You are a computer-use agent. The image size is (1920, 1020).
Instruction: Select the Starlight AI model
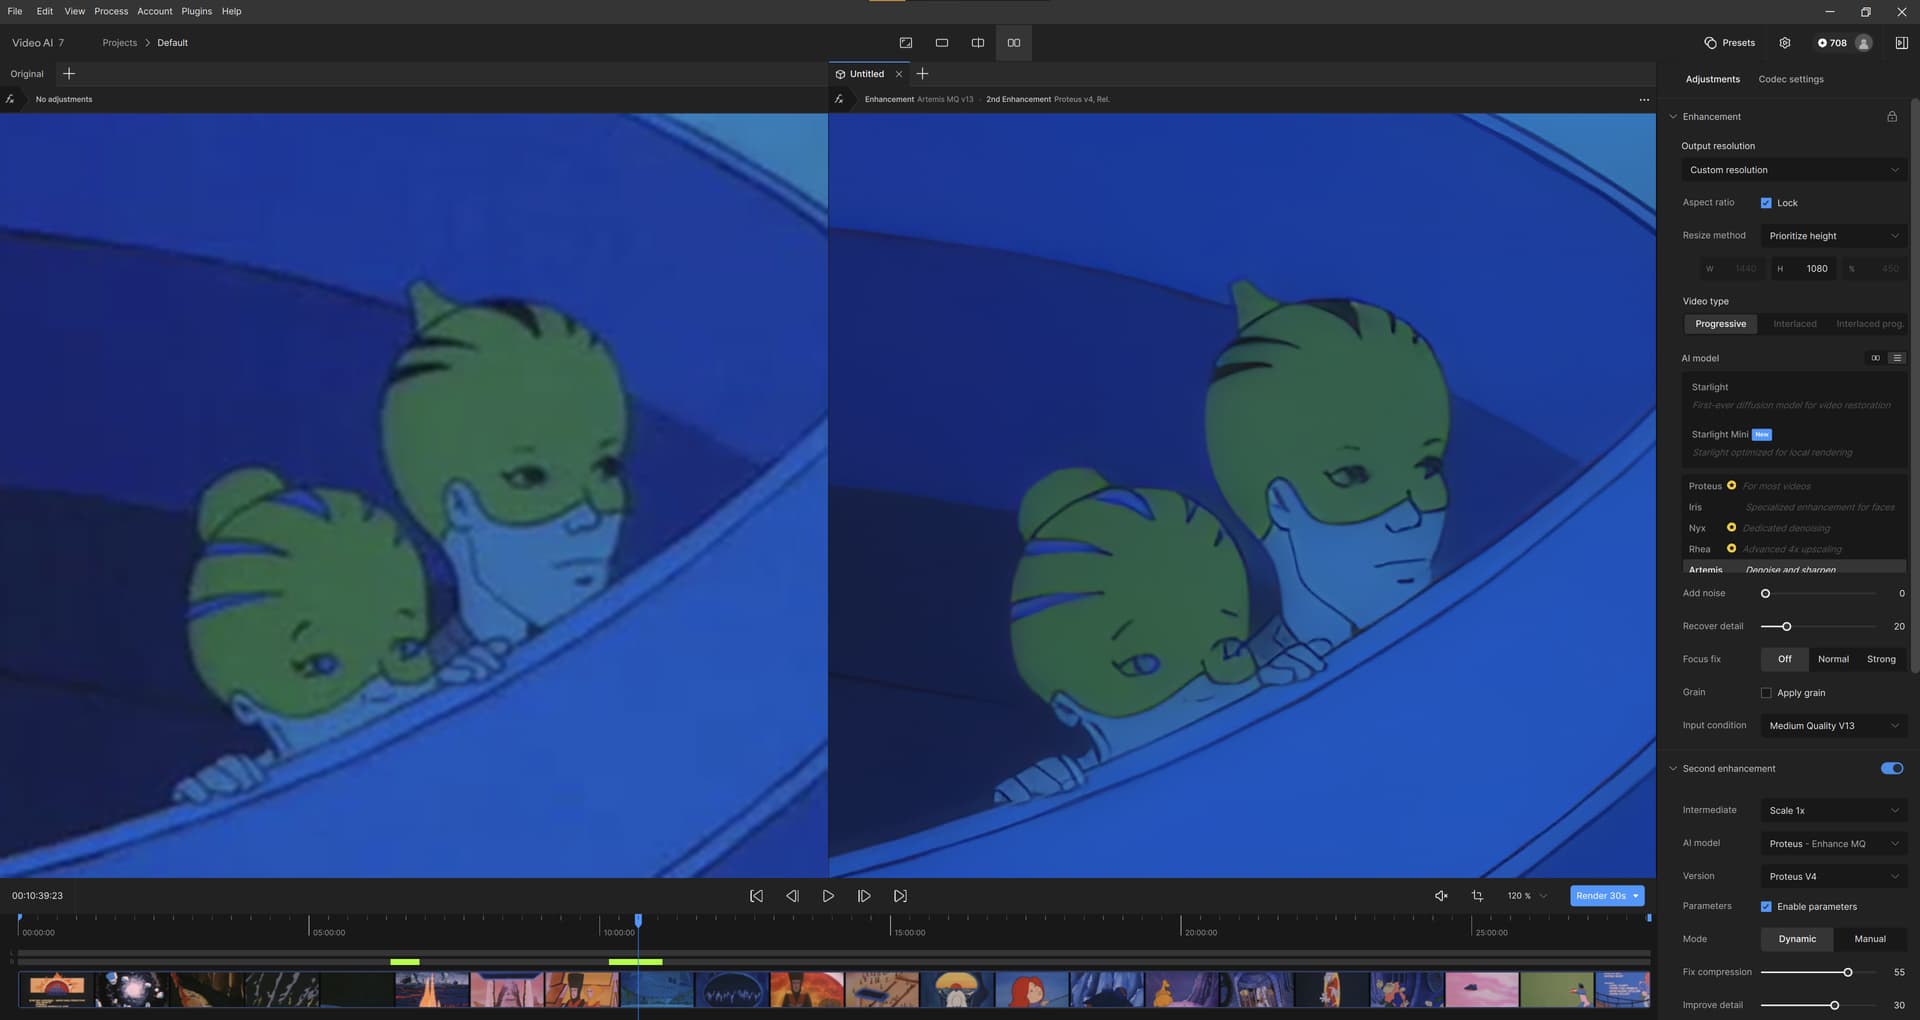click(1793, 396)
